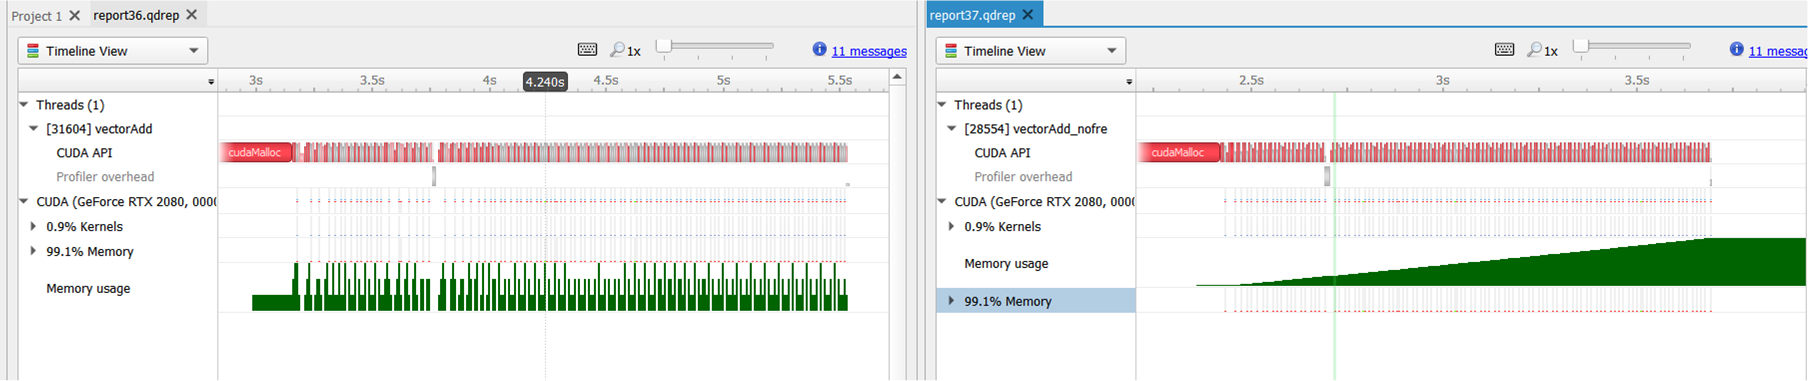Select CUDA API row in report36

pyautogui.click(x=84, y=153)
